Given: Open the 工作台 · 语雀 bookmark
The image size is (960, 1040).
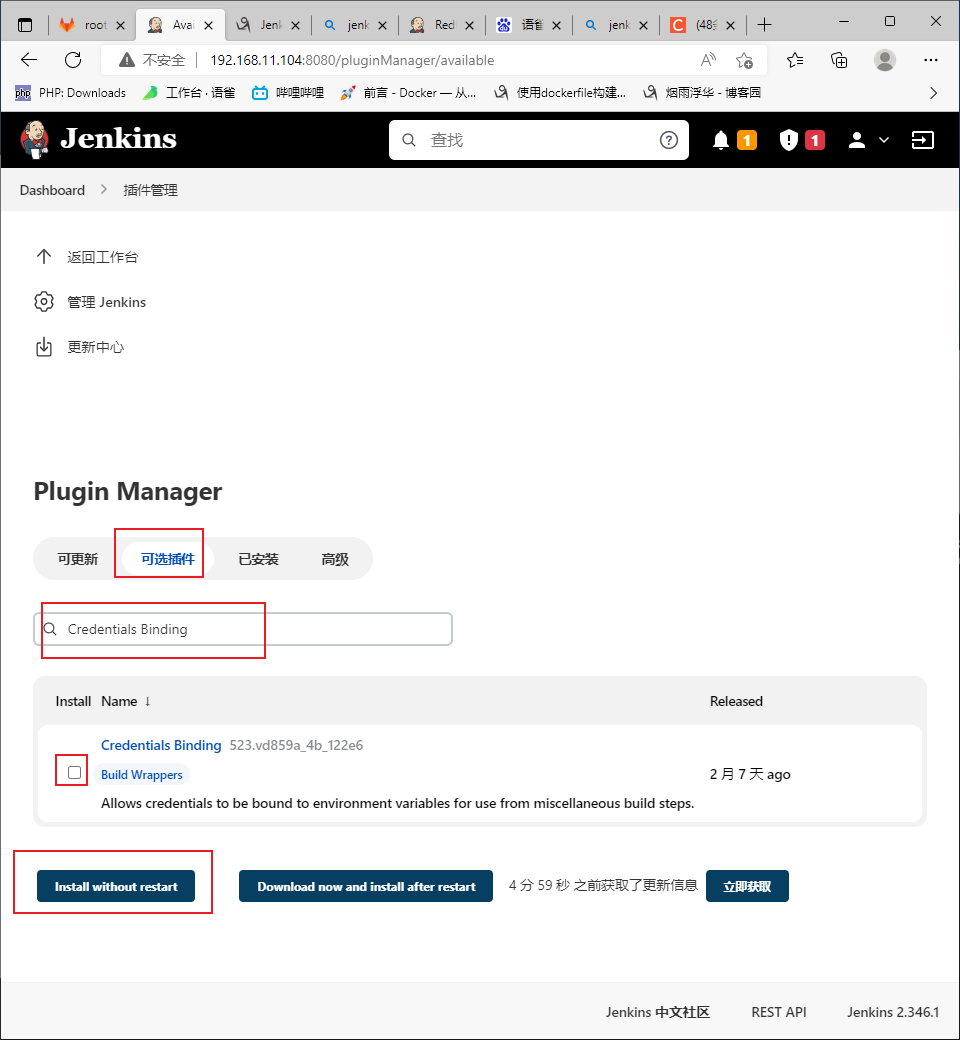Looking at the screenshot, I should coord(189,93).
